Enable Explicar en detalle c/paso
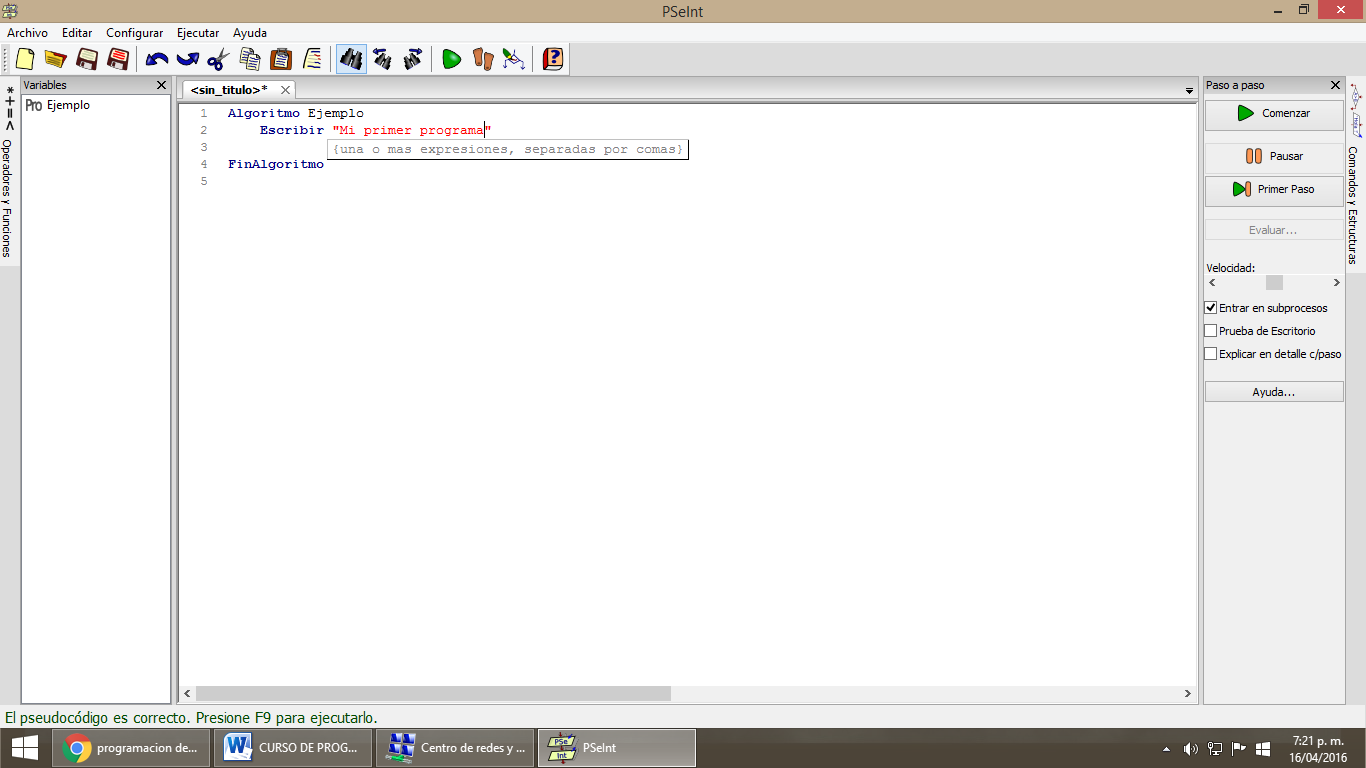Image resolution: width=1366 pixels, height=768 pixels. [1210, 353]
